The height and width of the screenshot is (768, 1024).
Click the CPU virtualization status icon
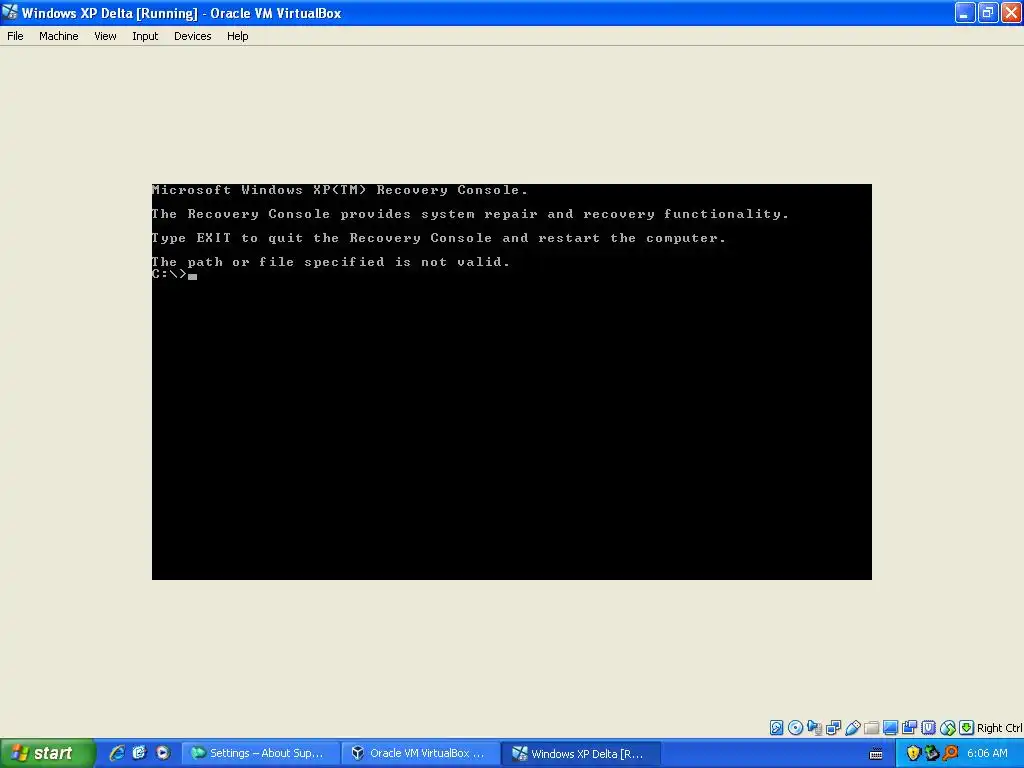[928, 728]
